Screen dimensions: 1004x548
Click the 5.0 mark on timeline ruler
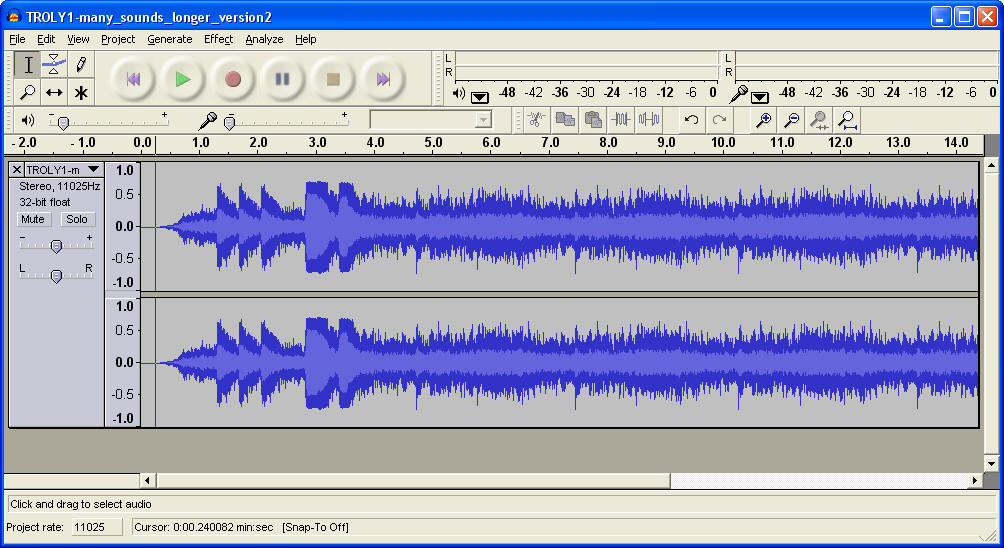pyautogui.click(x=433, y=143)
